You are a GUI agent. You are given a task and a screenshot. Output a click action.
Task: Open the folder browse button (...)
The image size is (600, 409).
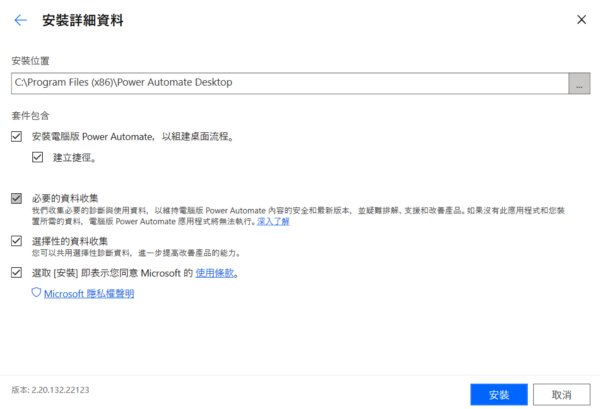point(579,83)
